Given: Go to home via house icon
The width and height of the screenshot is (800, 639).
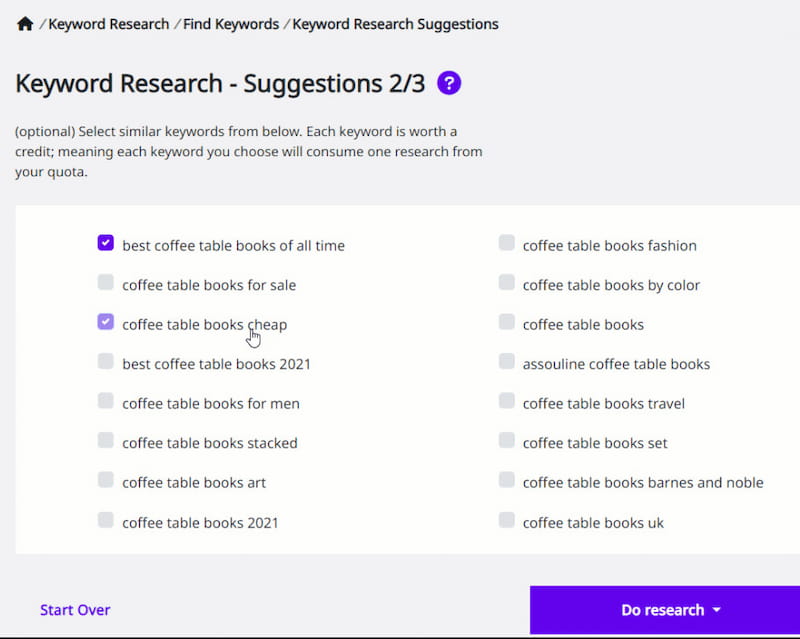Looking at the screenshot, I should (x=24, y=24).
